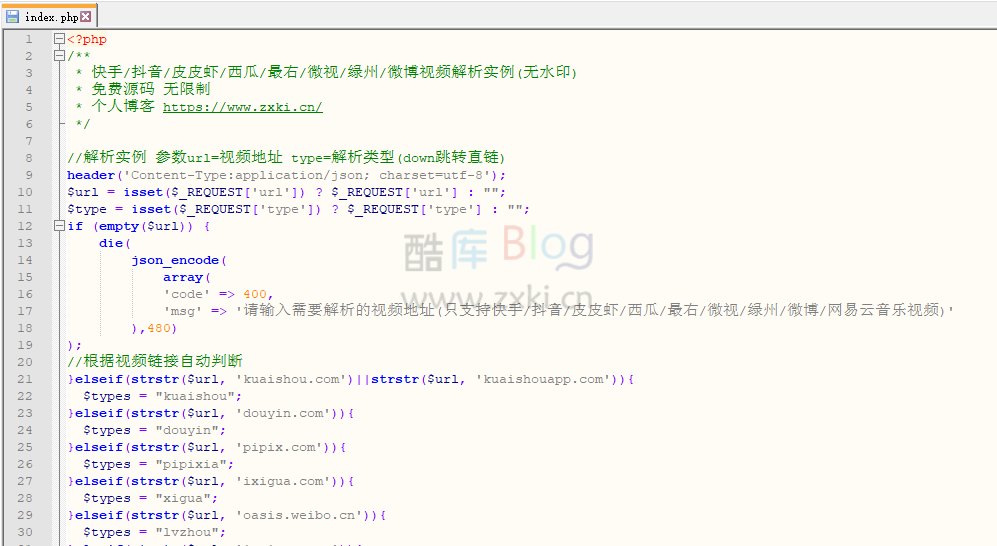Click the comment //根据视频链接自动判断
The height and width of the screenshot is (546, 997).
(155, 361)
